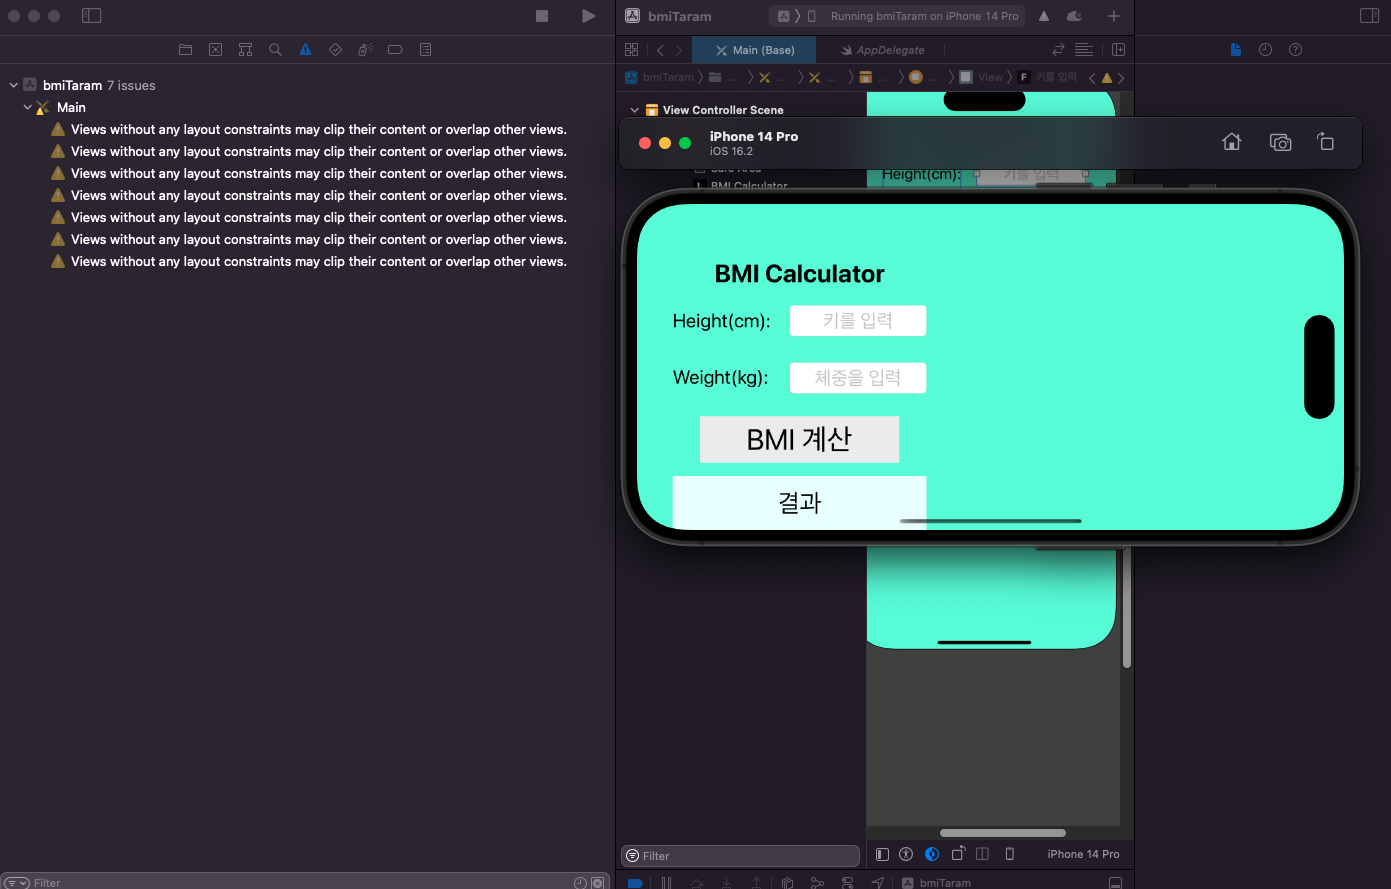Toggle breakpoints in the debug bar
Image resolution: width=1391 pixels, height=889 pixels.
pos(634,883)
